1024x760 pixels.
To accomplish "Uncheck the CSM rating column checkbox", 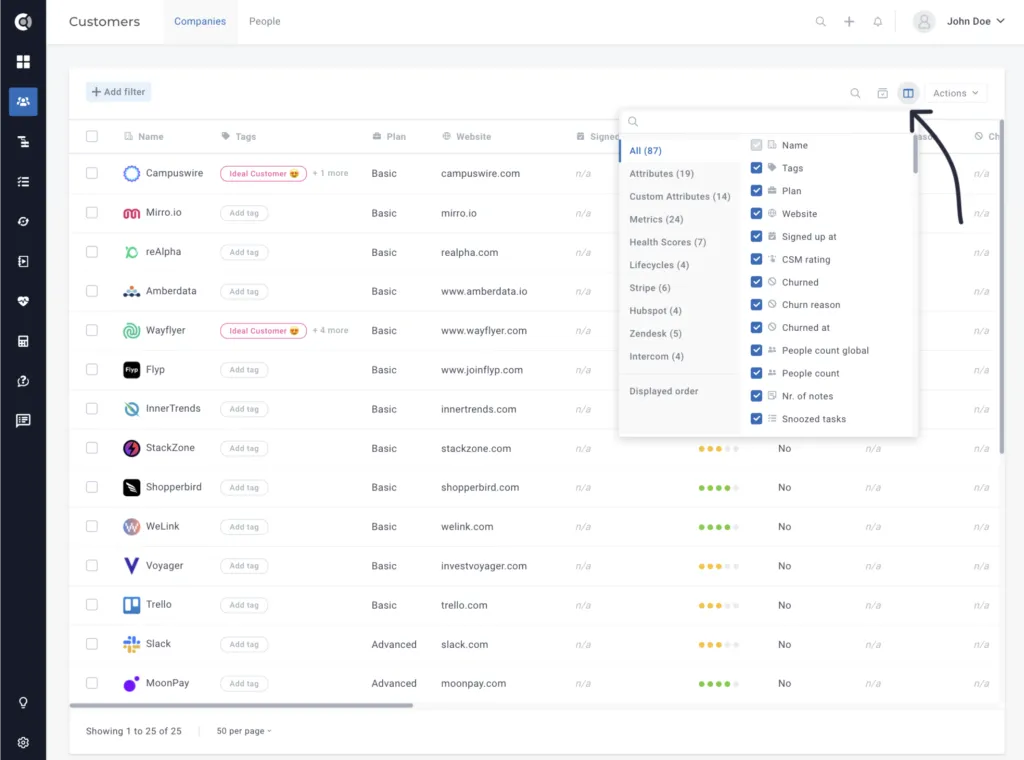I will tap(756, 259).
